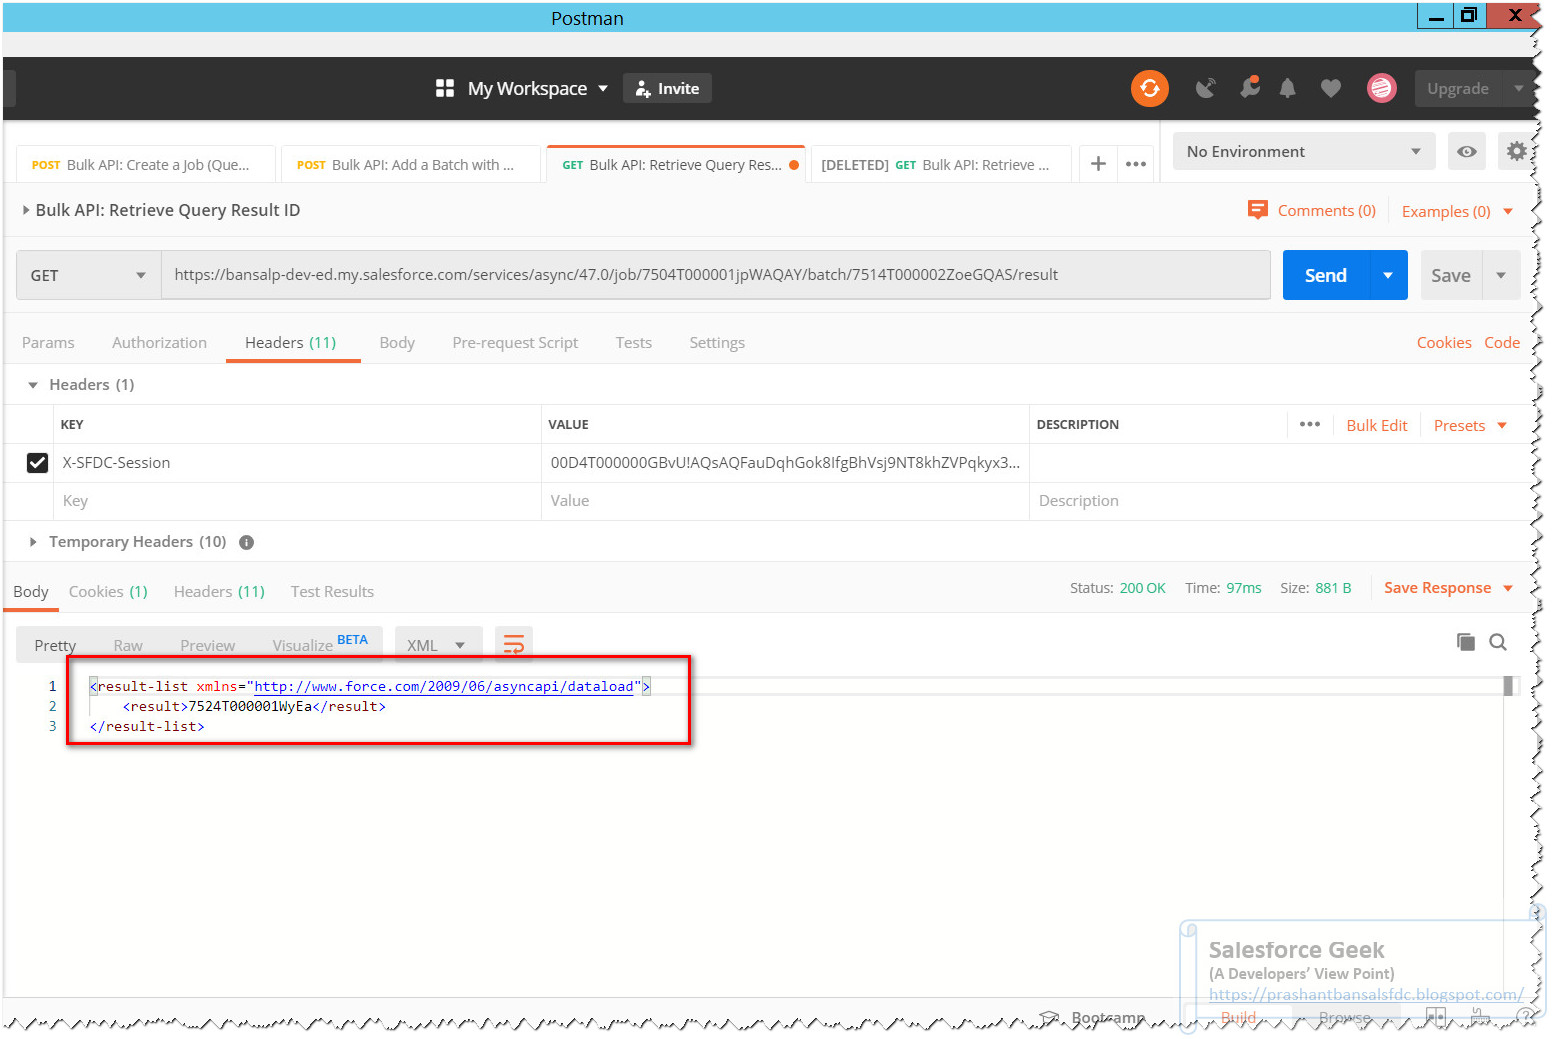Click the X-SFDC-Session value cell
This screenshot has height=1039, width=1552.
tap(785, 462)
